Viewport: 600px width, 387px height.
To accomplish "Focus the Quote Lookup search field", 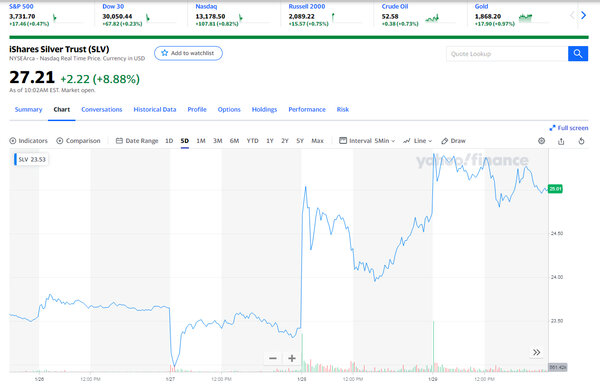I will click(x=507, y=54).
